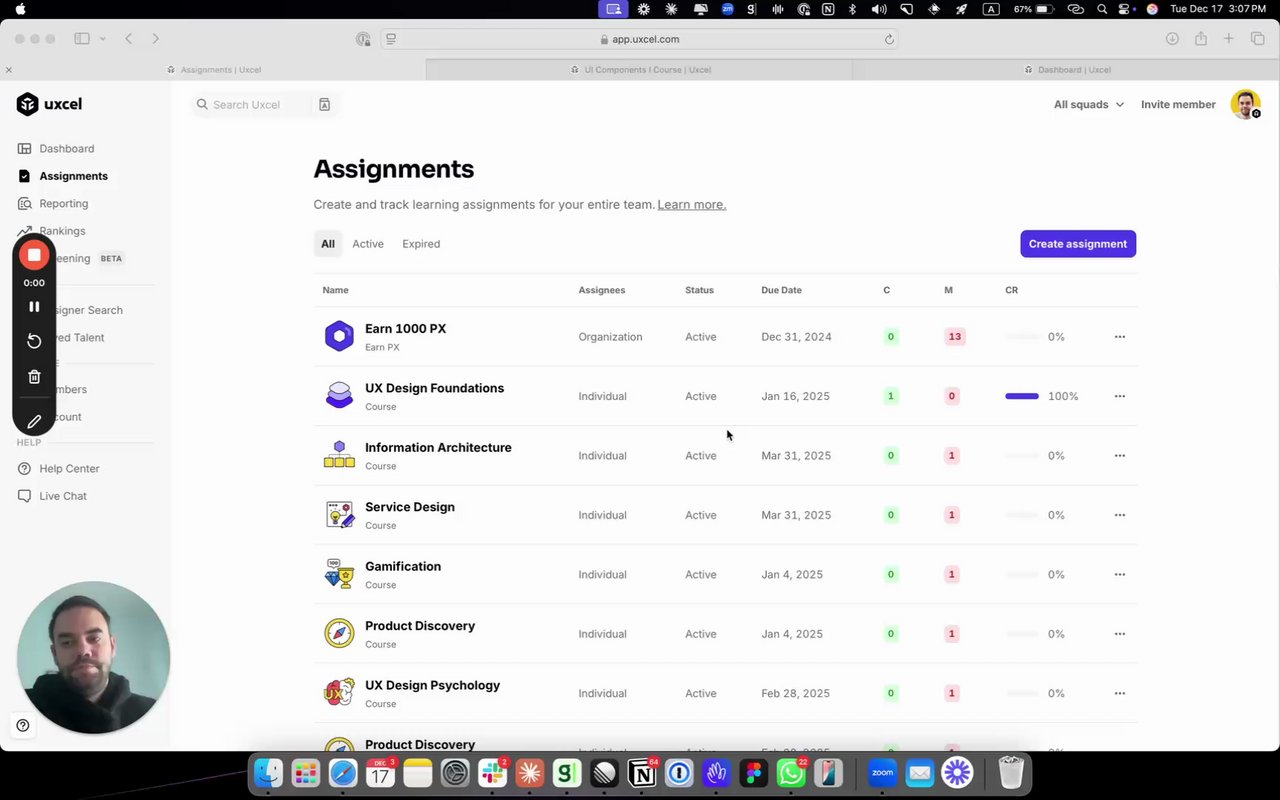Screen dimensions: 1280x800
Task: Select the All filter tab
Action: 328,244
